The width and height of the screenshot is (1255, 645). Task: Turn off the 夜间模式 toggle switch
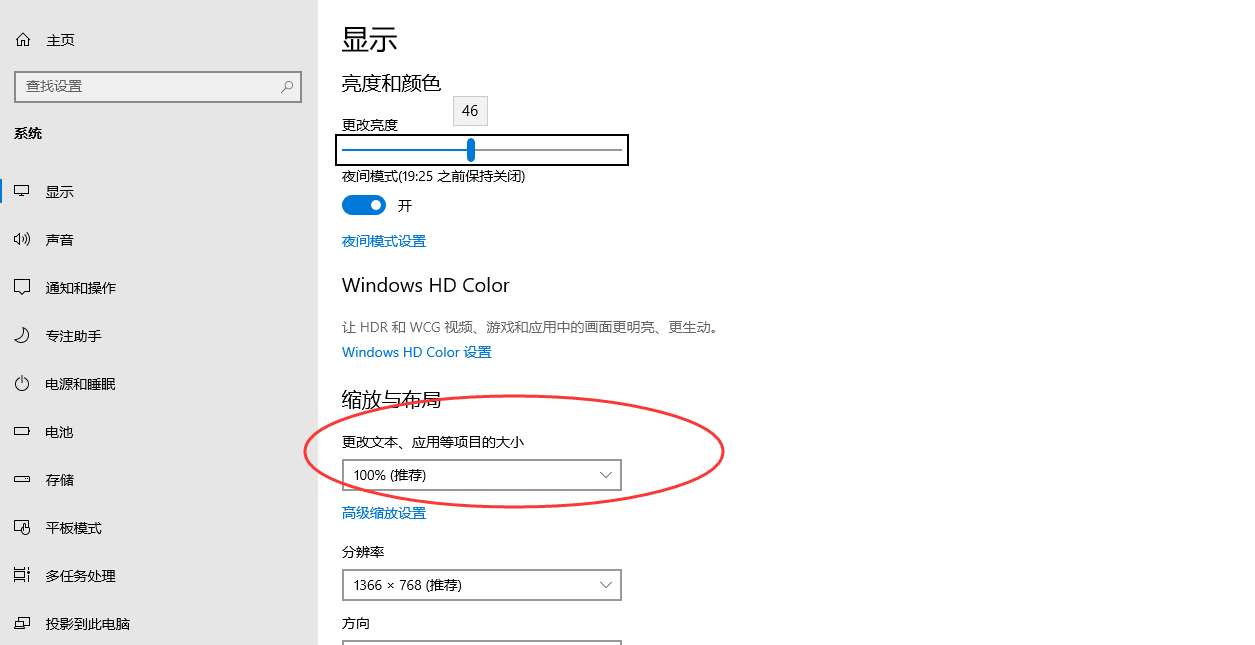[x=364, y=205]
